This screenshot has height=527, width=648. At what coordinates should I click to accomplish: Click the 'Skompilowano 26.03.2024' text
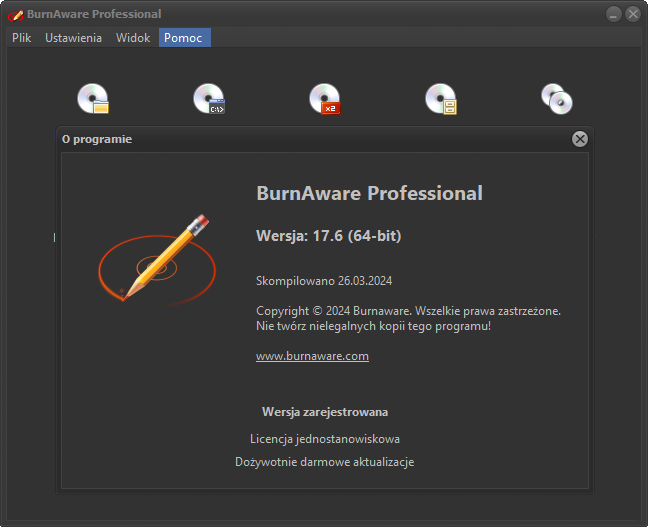click(x=324, y=281)
